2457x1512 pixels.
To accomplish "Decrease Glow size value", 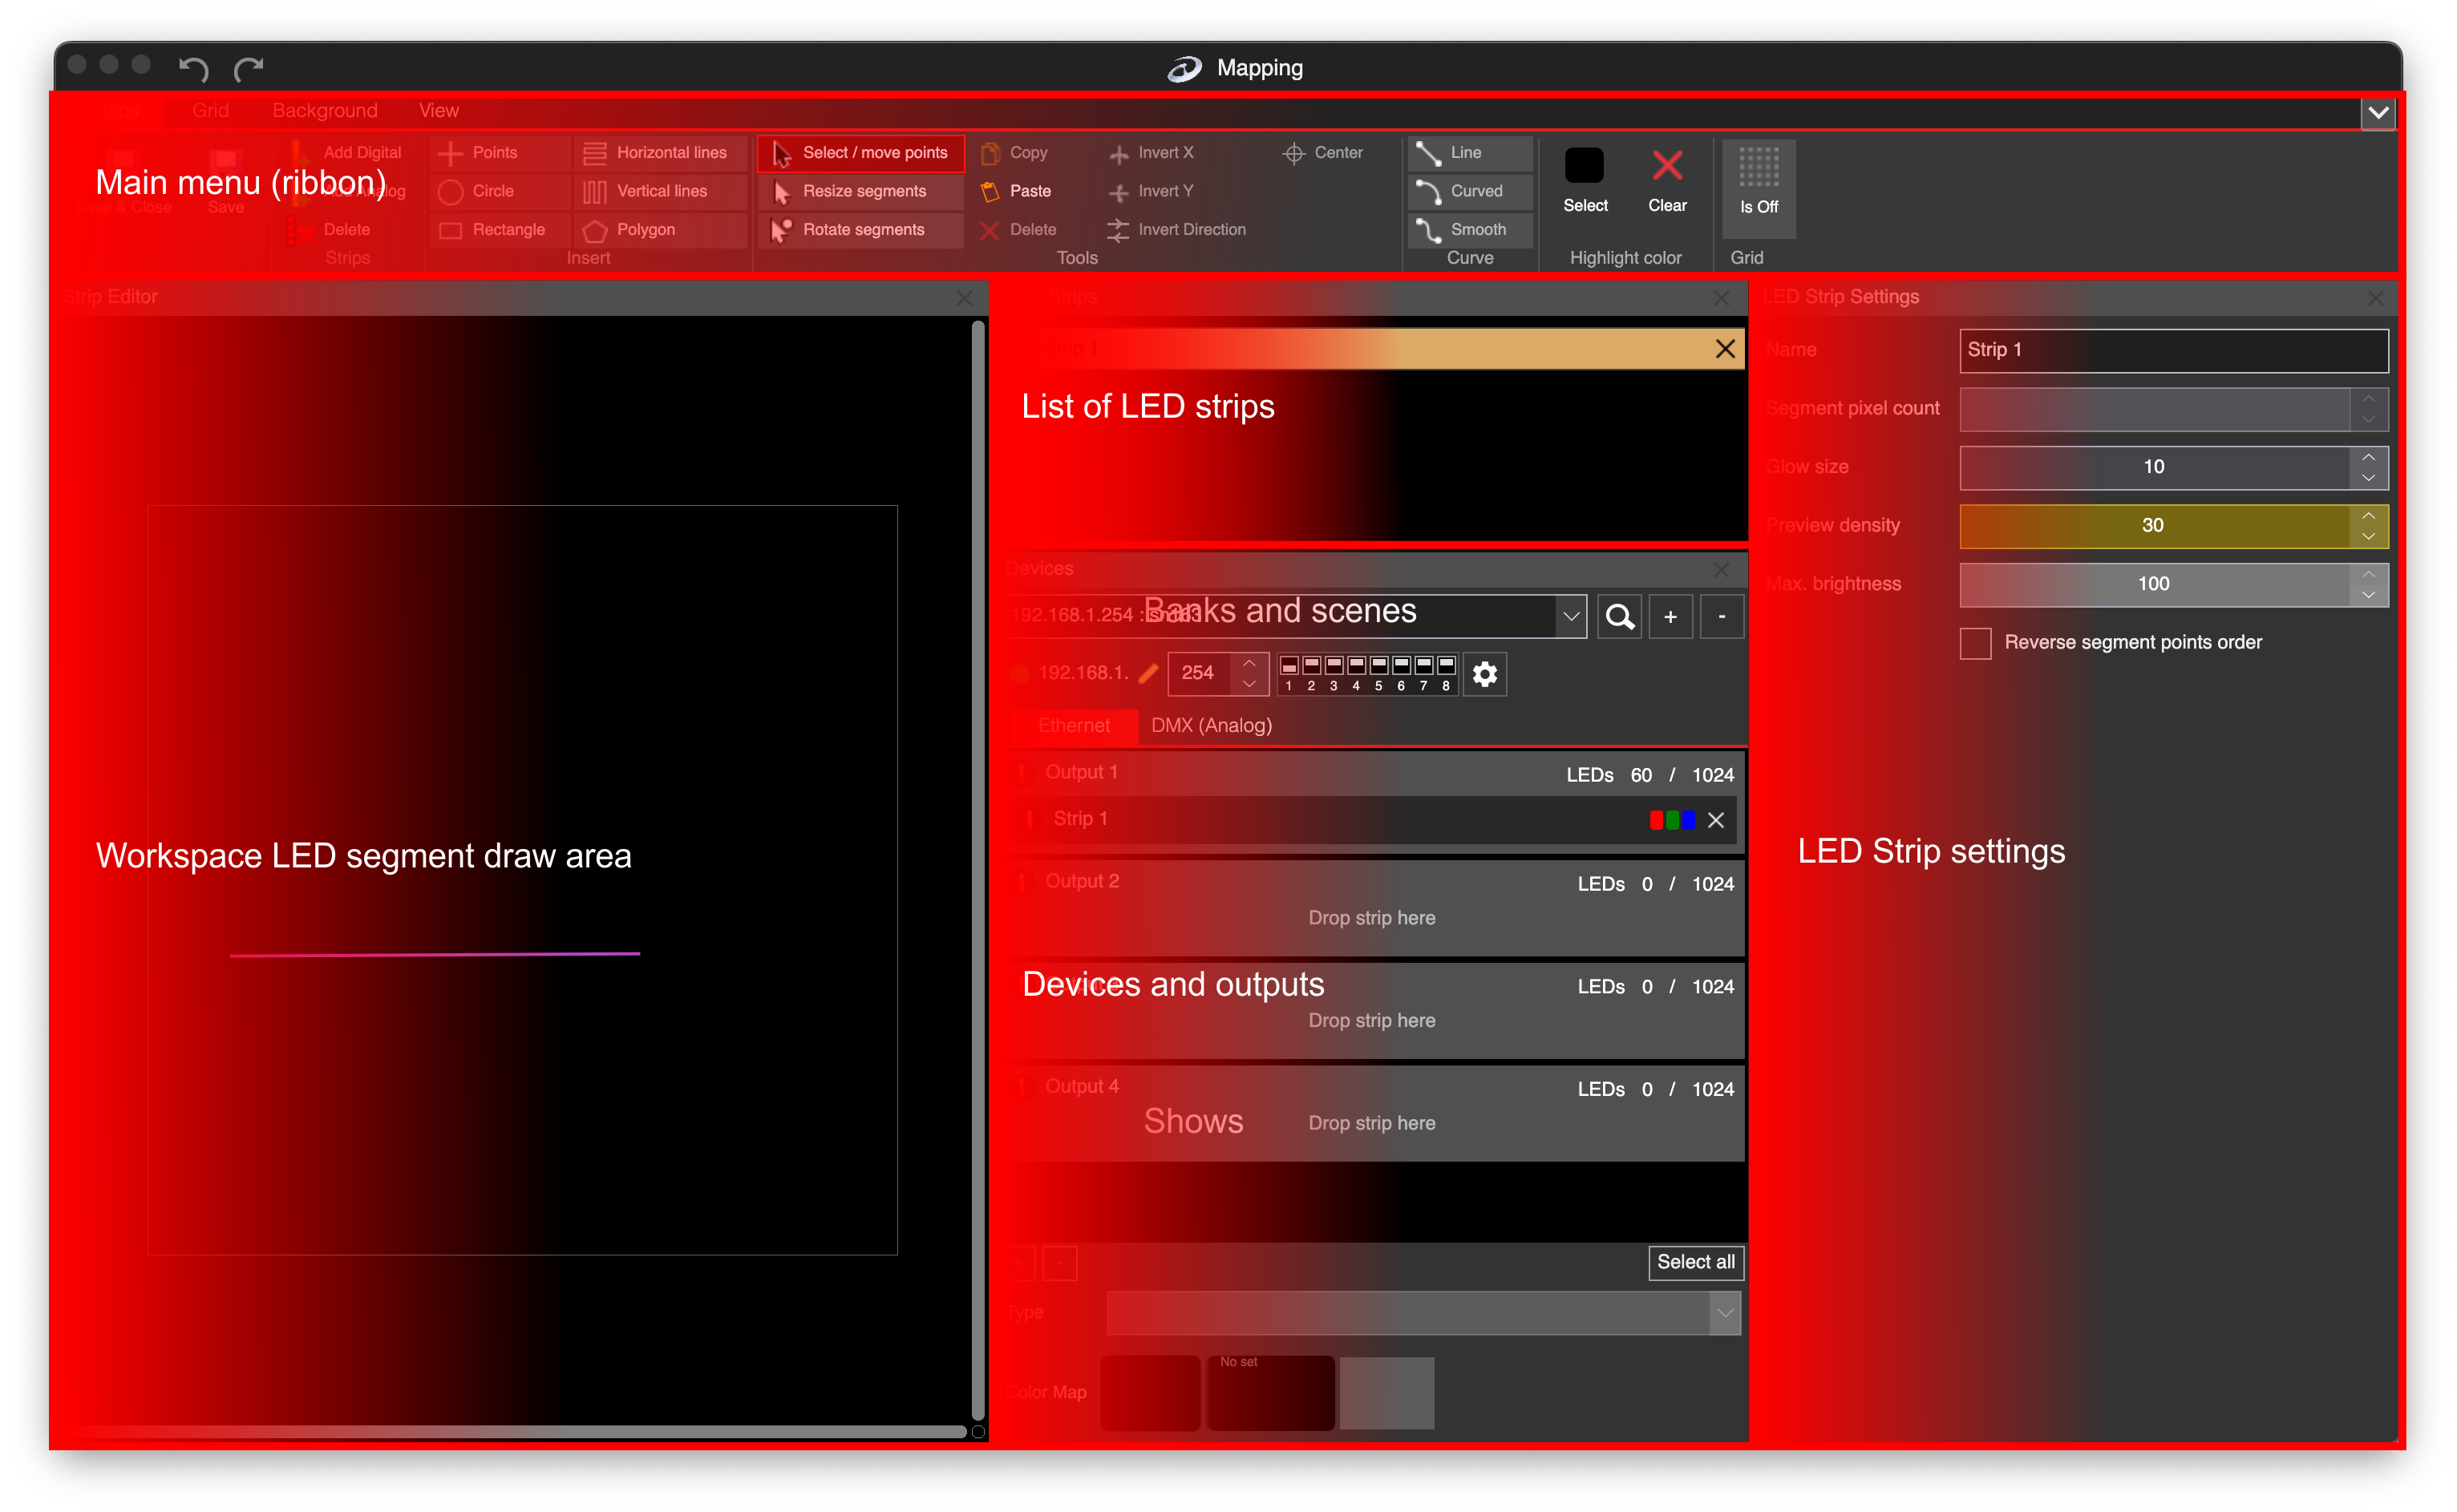I will pos(2368,478).
